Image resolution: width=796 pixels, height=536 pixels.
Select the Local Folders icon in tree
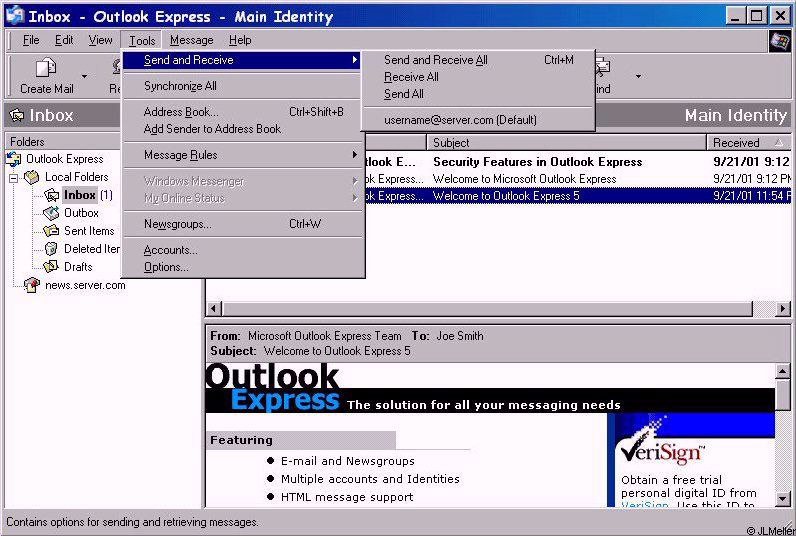point(31,177)
